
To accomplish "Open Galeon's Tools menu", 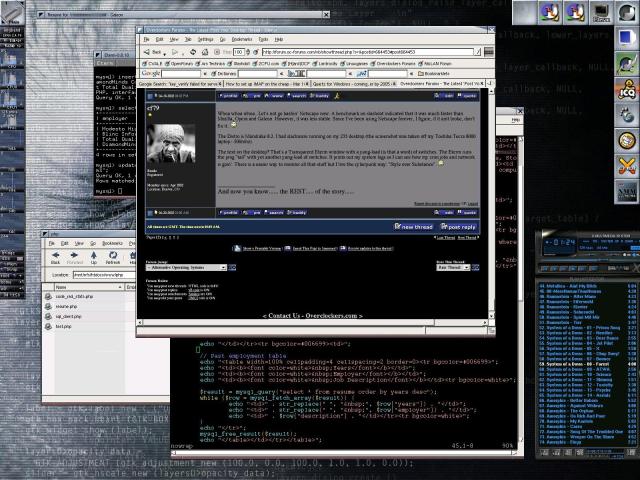I will coord(263,39).
